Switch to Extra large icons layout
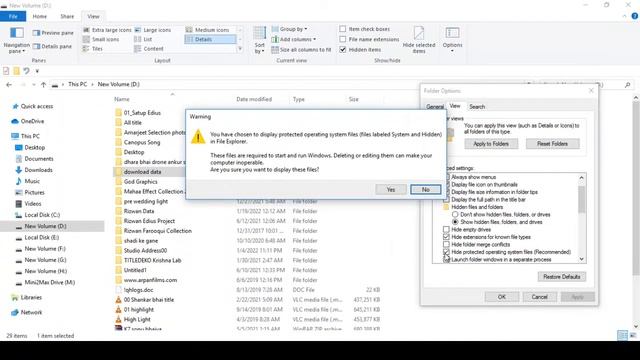Viewport: 640px width, 360px height. point(107,30)
